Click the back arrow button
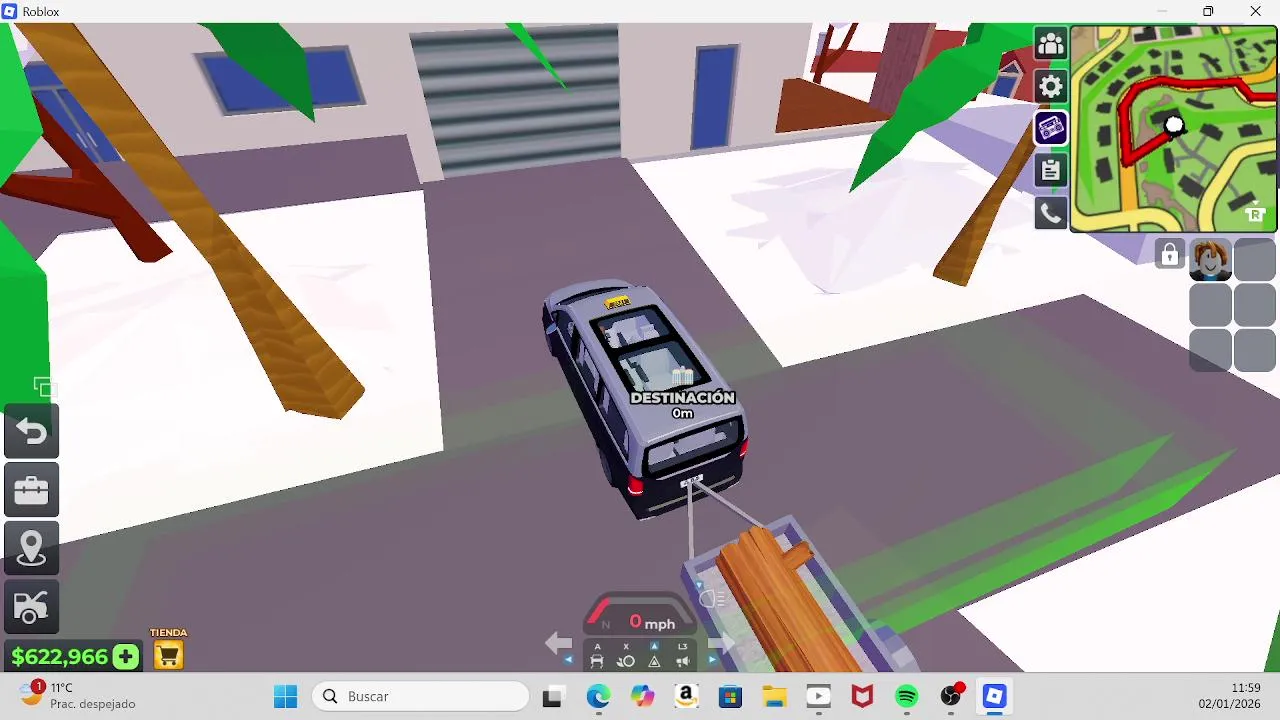The width and height of the screenshot is (1280, 720). (31, 432)
